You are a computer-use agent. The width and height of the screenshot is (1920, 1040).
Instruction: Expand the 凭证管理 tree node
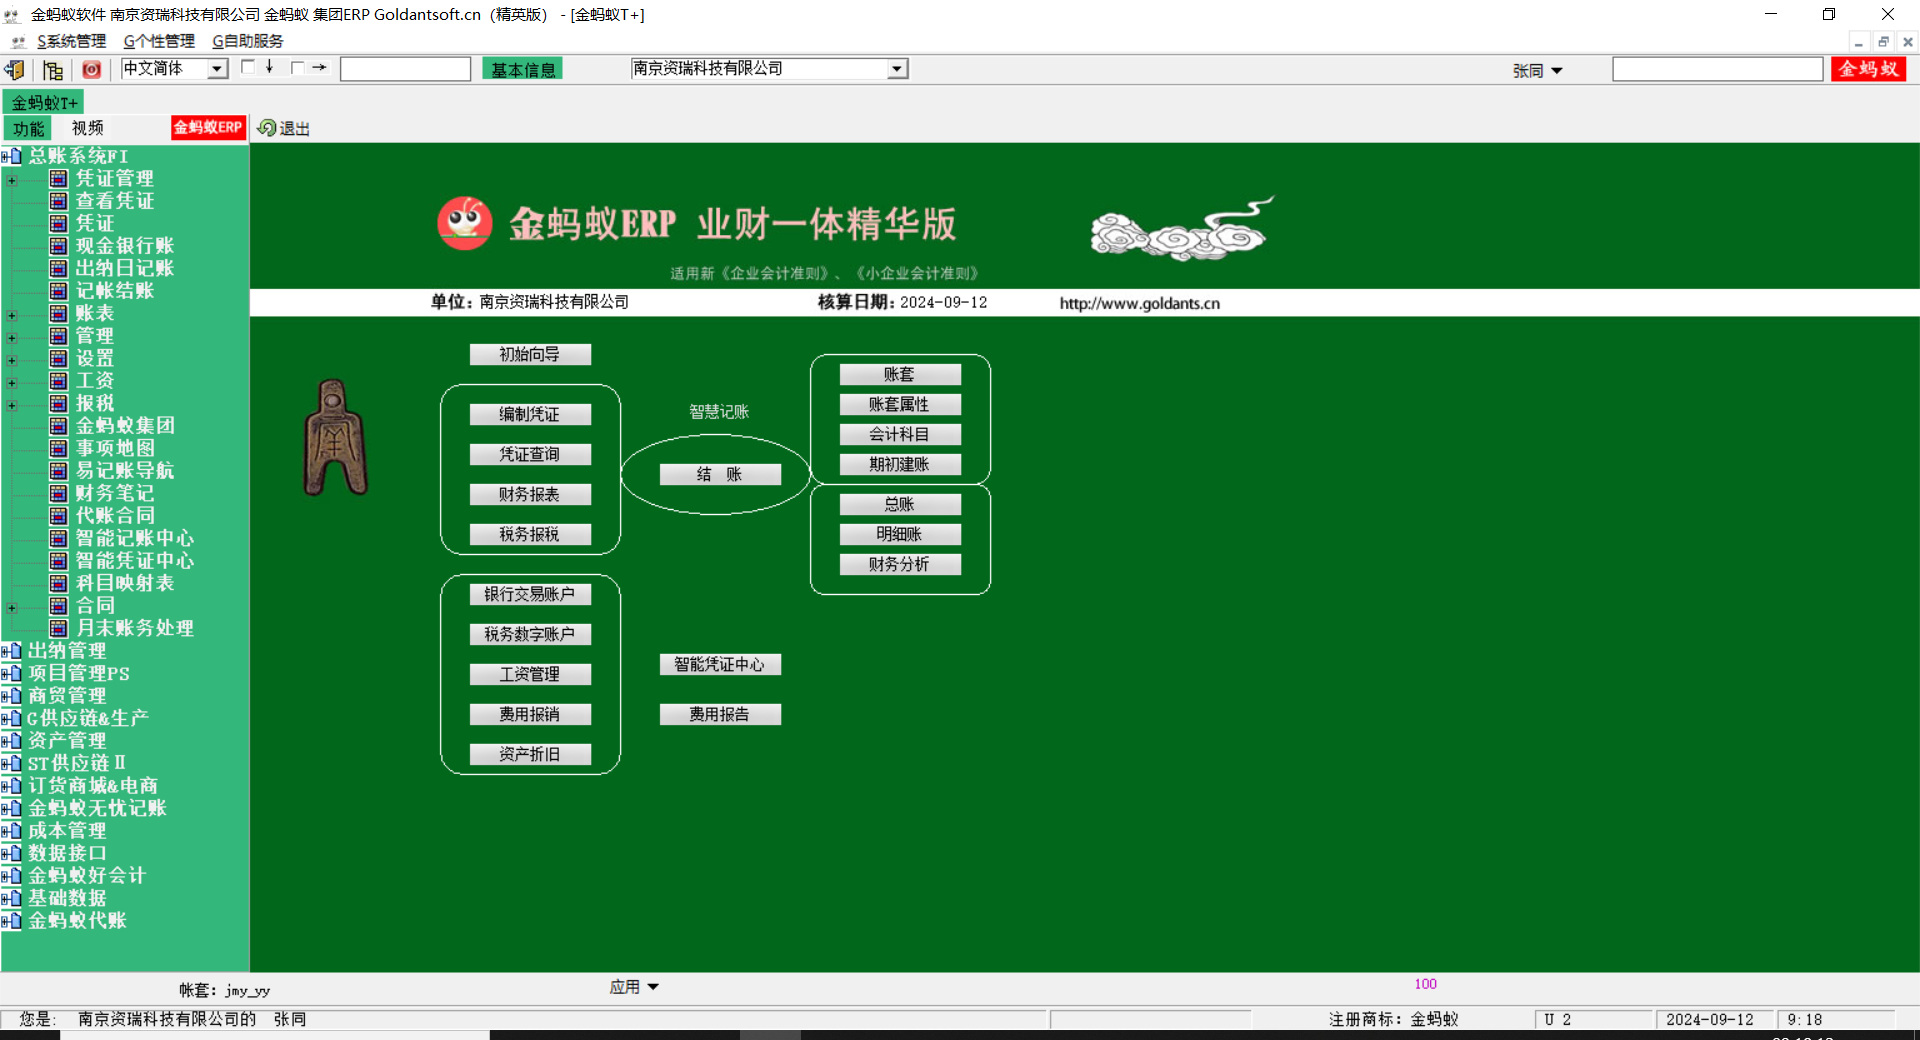12,180
